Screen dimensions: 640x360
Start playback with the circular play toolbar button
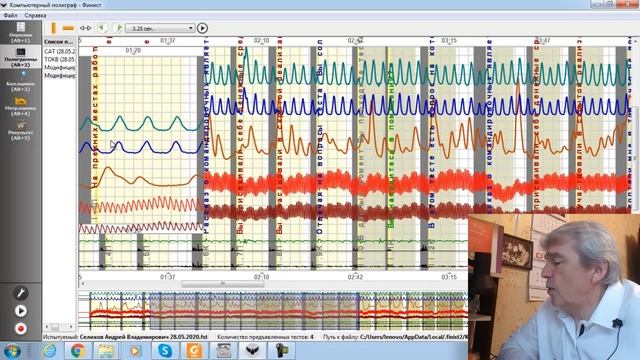[202, 28]
